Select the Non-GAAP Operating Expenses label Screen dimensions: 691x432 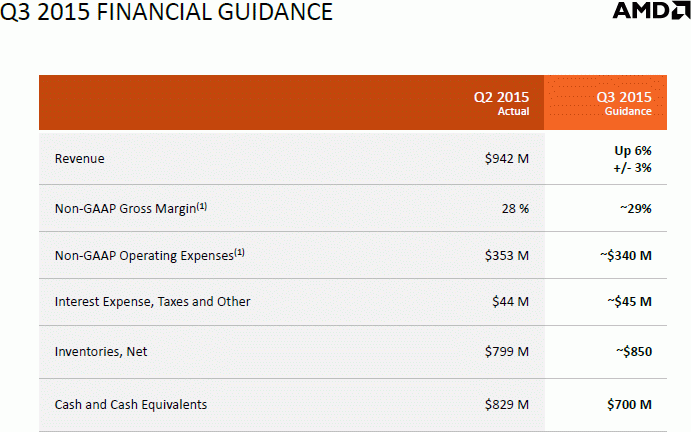click(x=149, y=255)
